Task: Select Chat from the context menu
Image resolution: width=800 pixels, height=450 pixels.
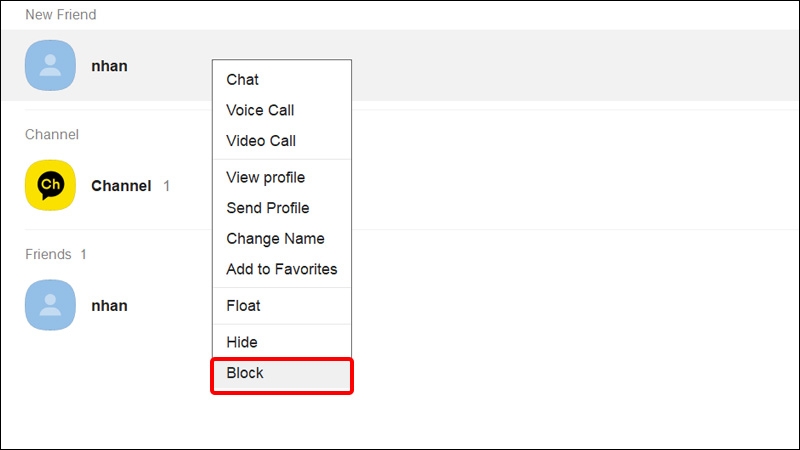Action: (x=243, y=80)
